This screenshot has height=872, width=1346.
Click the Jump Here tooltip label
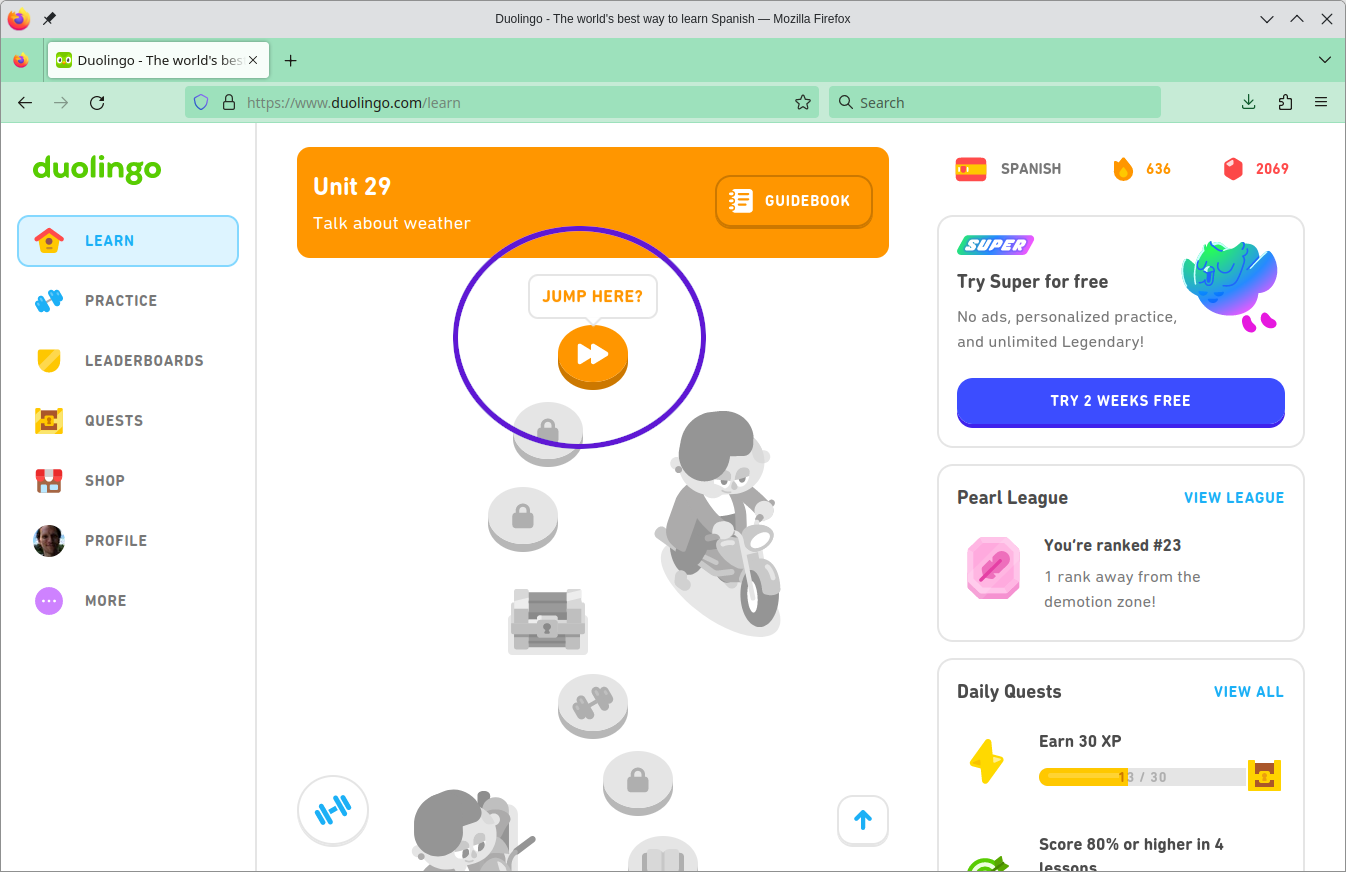pyautogui.click(x=593, y=297)
